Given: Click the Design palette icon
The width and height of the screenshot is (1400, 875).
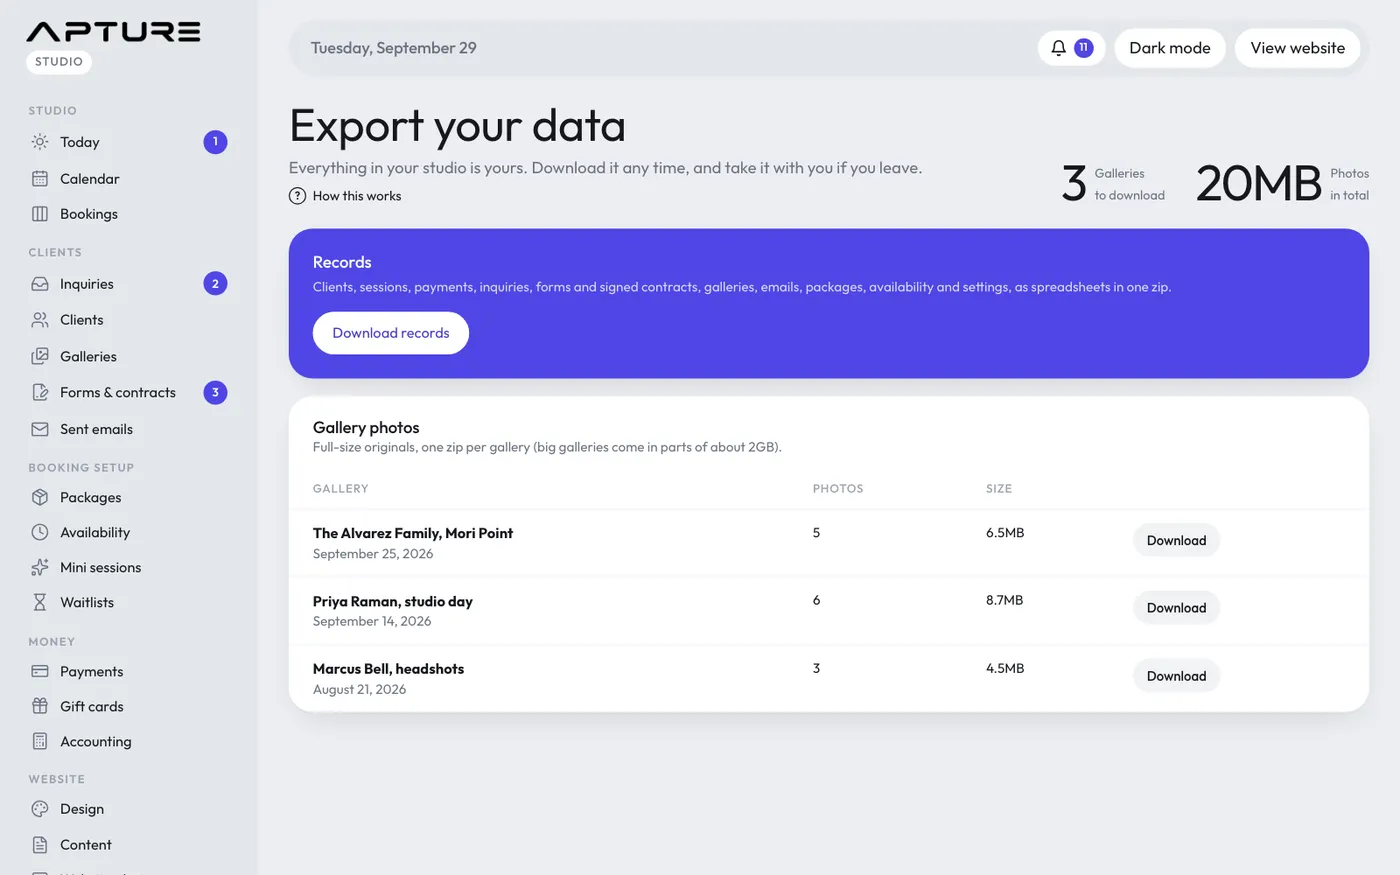Looking at the screenshot, I should (x=40, y=809).
